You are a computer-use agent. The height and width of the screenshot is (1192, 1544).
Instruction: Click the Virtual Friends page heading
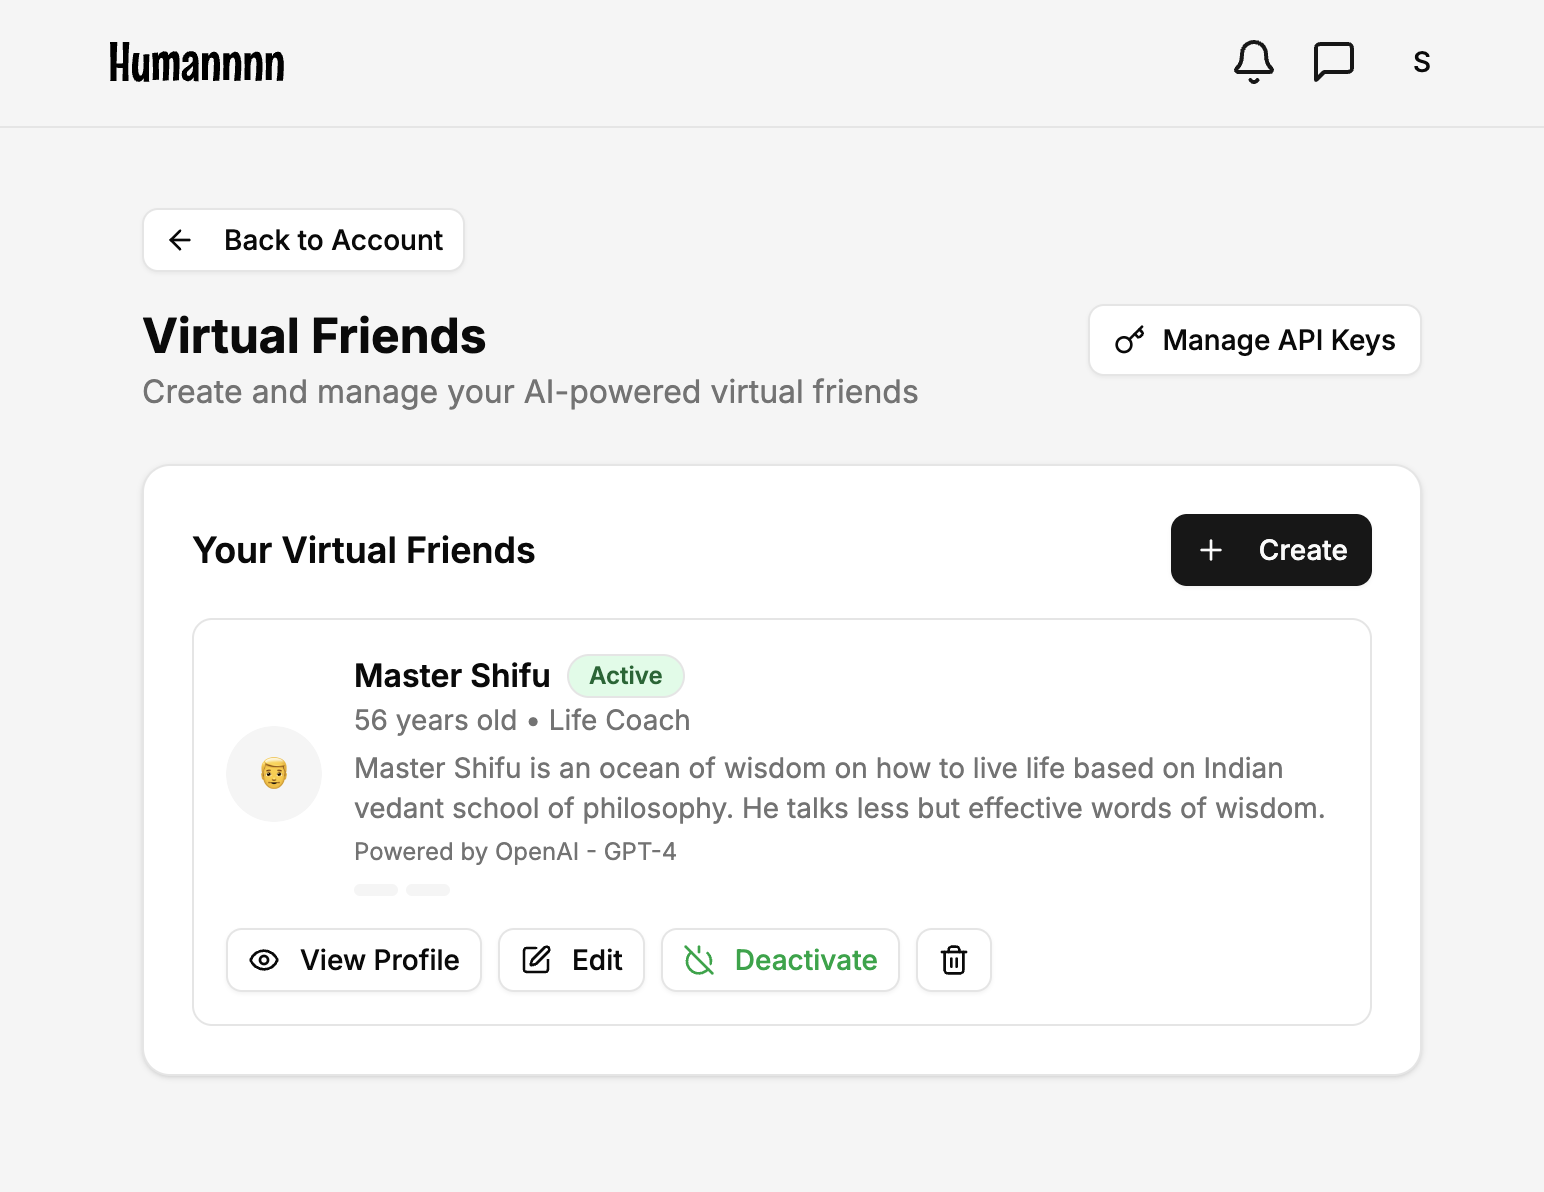314,336
